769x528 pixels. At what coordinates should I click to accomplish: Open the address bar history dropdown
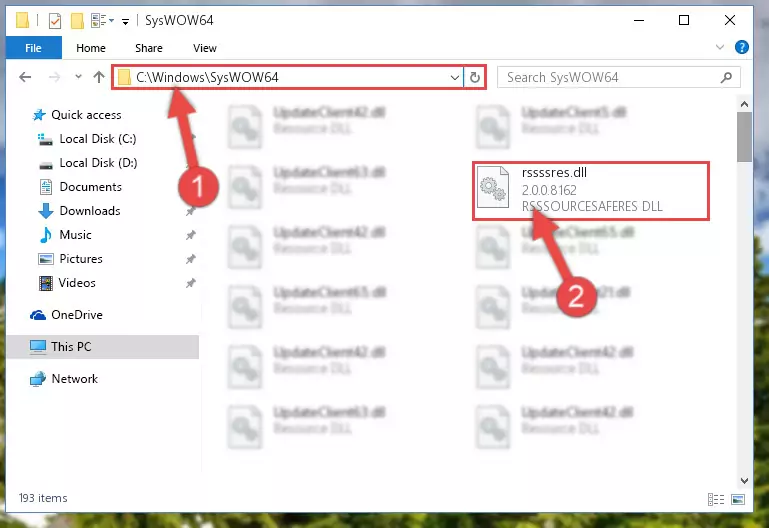point(455,77)
